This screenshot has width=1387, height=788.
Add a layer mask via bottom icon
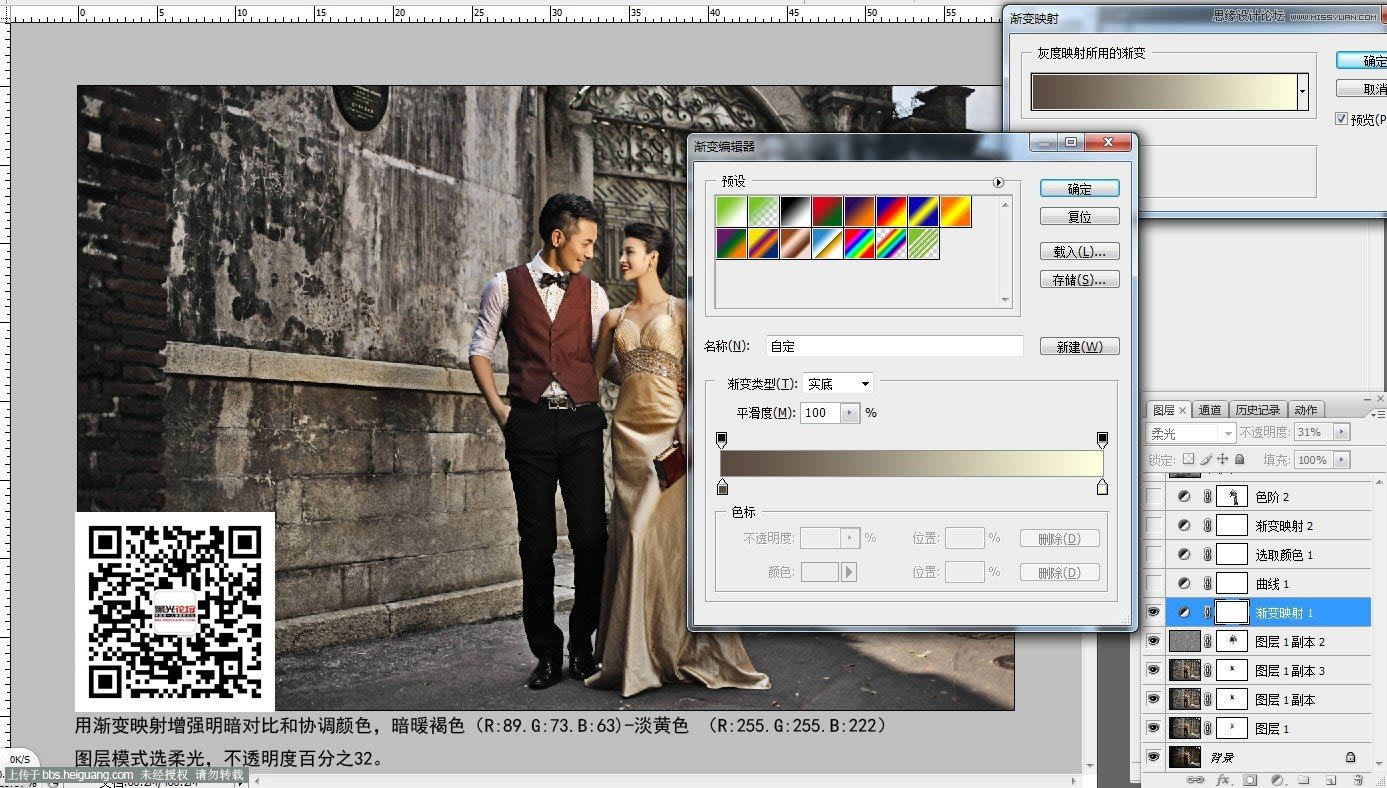click(x=1250, y=780)
